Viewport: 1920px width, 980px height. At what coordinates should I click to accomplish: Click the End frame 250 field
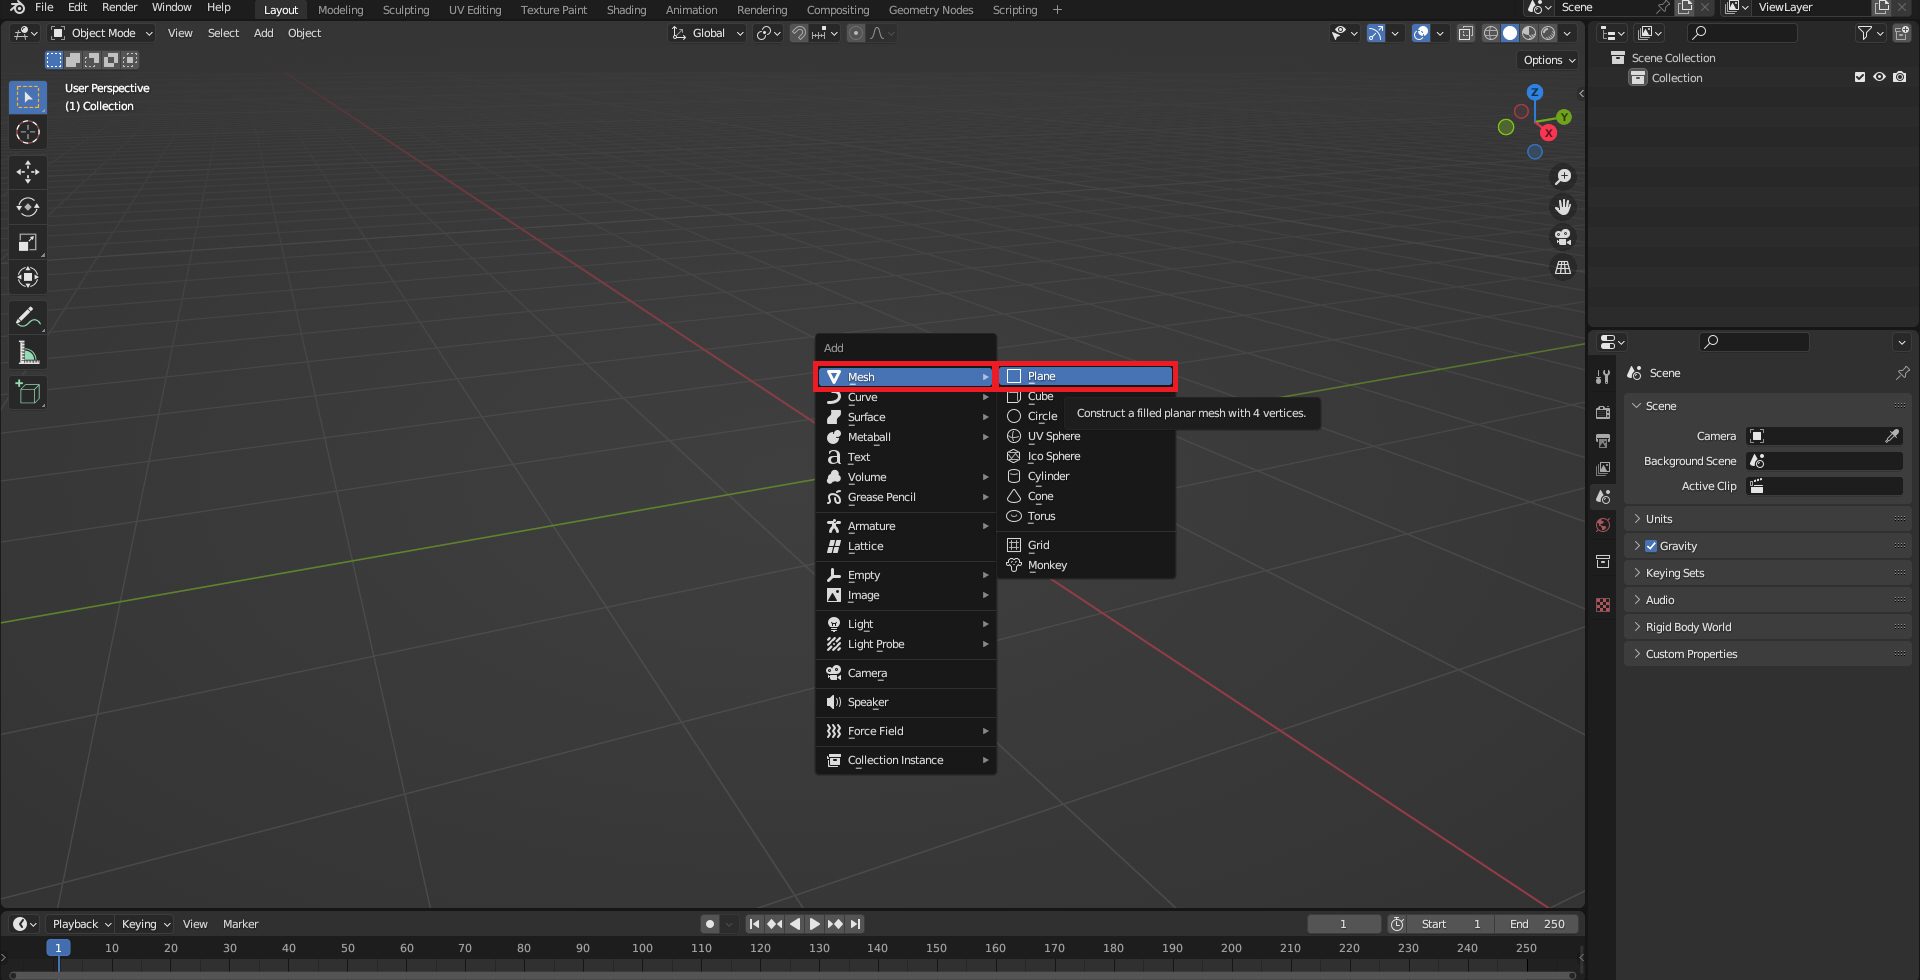[1537, 924]
